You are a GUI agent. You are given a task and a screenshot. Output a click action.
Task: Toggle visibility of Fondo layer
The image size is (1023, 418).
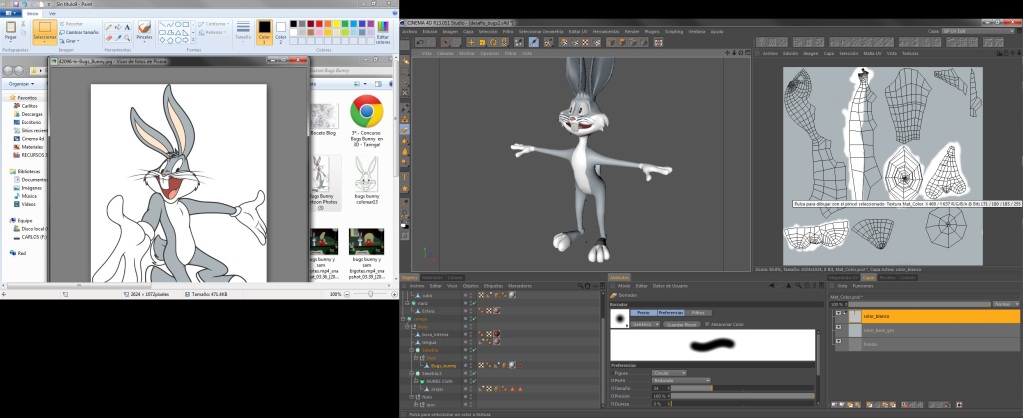(x=838, y=341)
